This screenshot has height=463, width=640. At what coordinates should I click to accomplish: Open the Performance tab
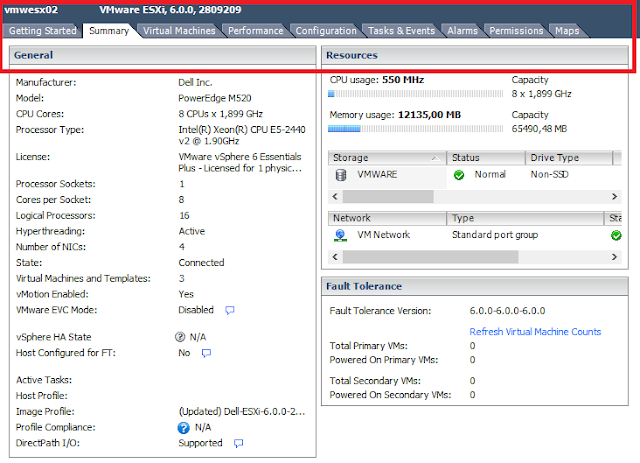pos(256,31)
